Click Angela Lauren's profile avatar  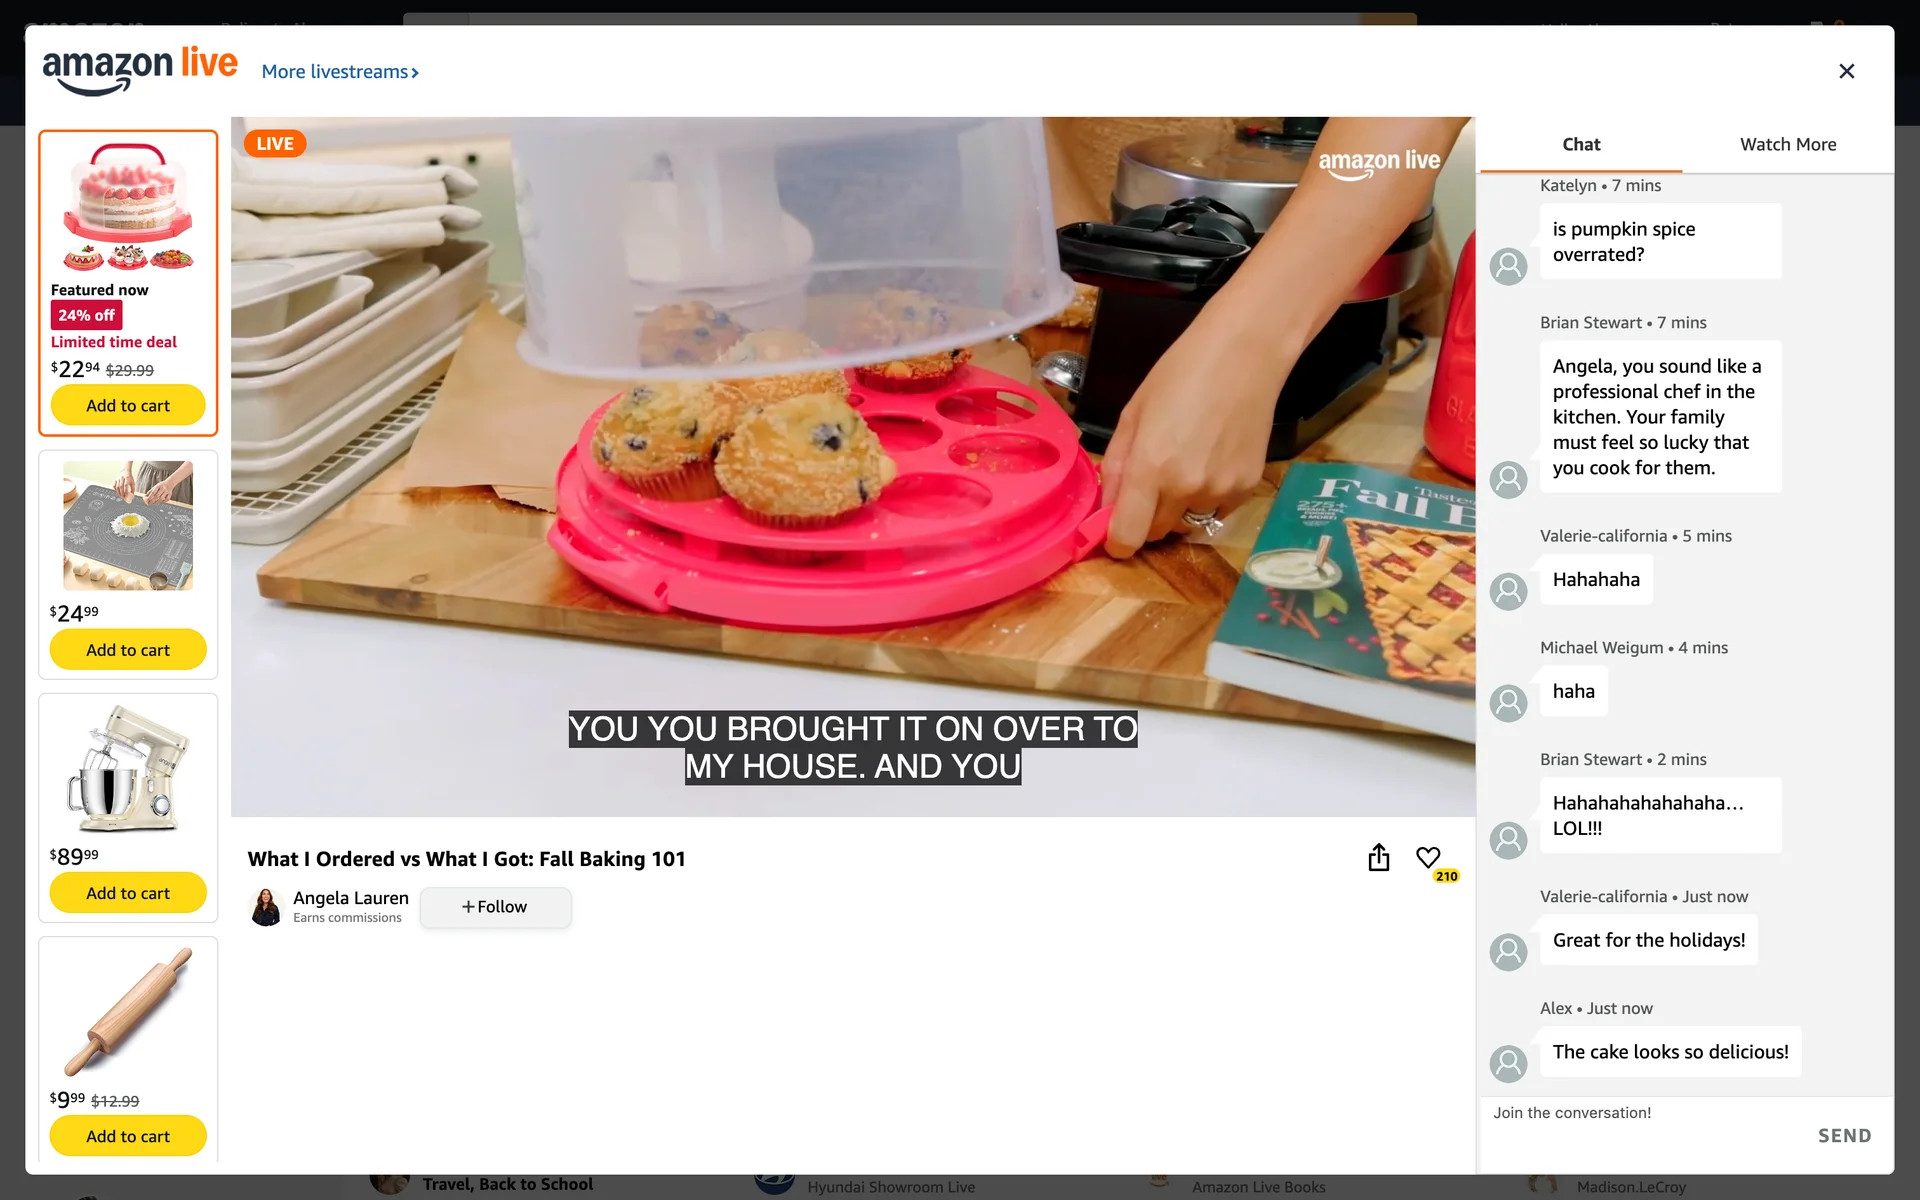tap(266, 907)
